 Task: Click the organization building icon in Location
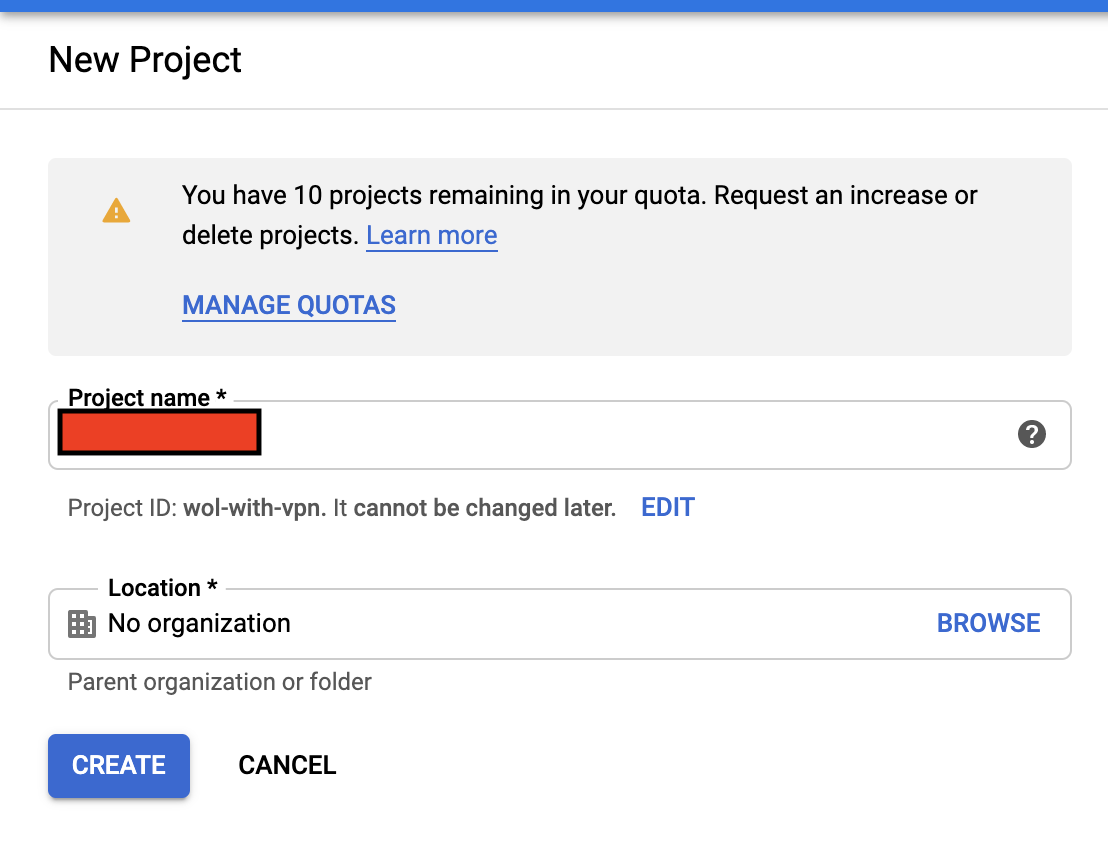[x=82, y=624]
